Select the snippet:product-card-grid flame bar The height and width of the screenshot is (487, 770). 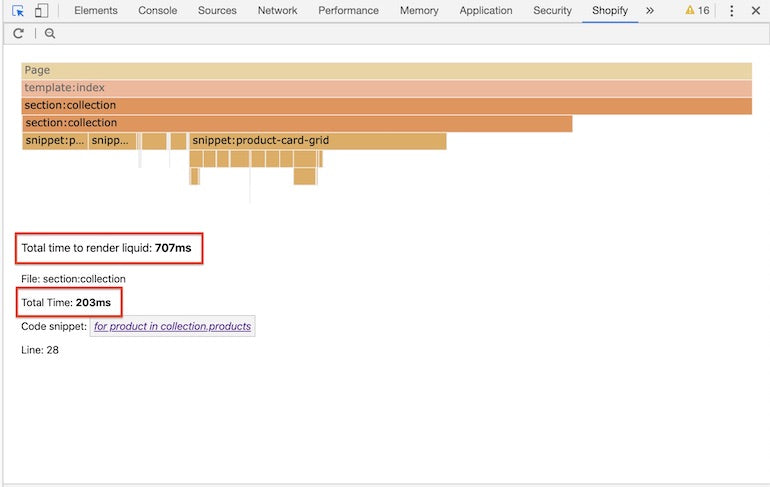(318, 141)
